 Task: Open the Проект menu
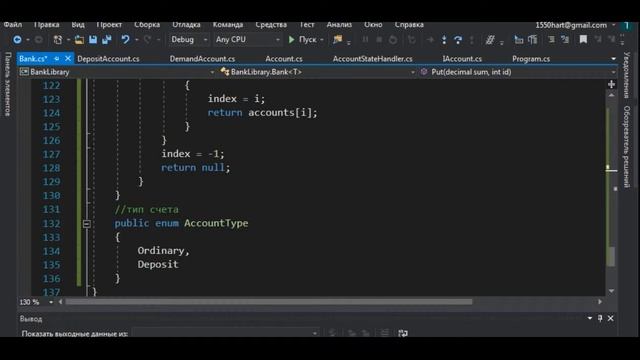point(109,25)
